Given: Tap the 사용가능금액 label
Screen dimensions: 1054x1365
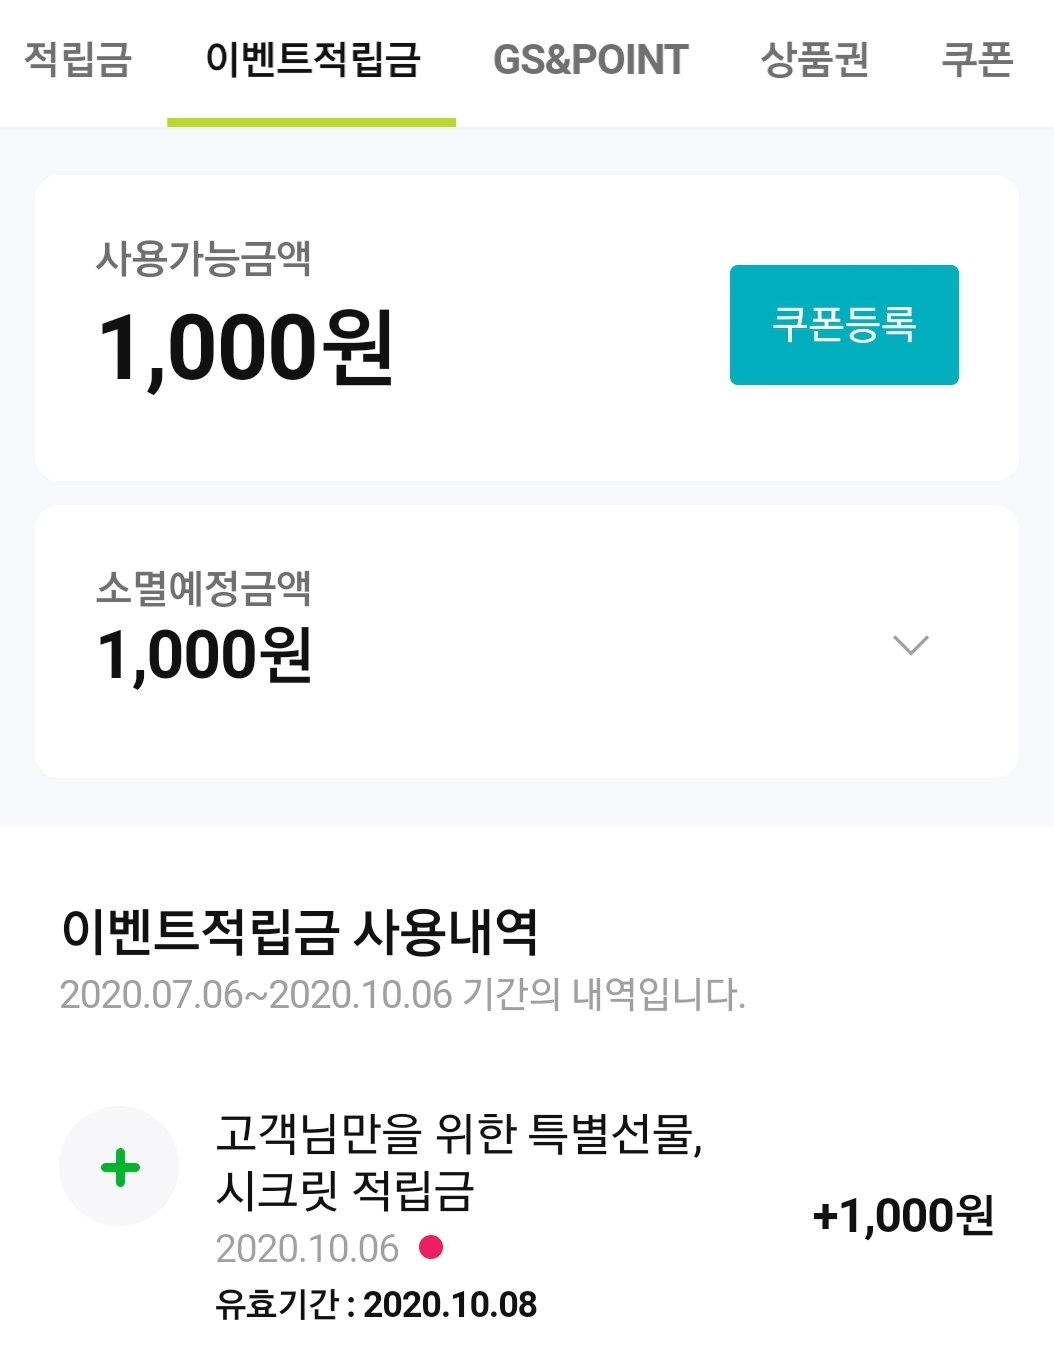Looking at the screenshot, I should (204, 258).
